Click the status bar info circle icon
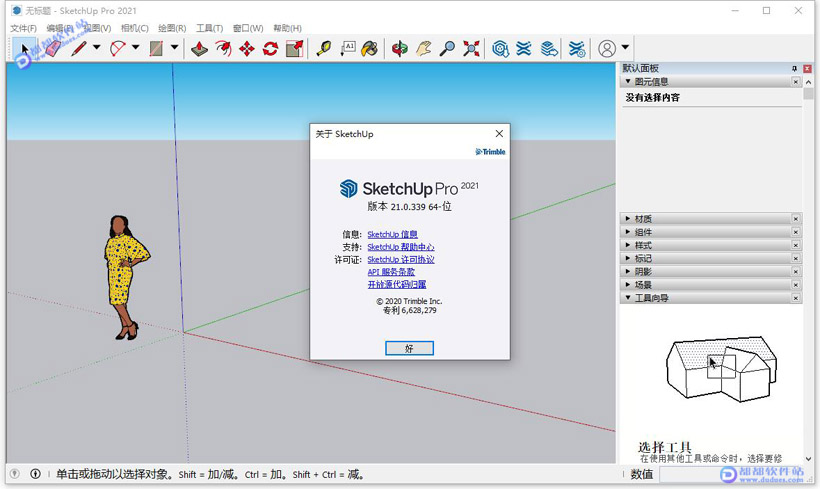The height and width of the screenshot is (489, 820). [36, 474]
